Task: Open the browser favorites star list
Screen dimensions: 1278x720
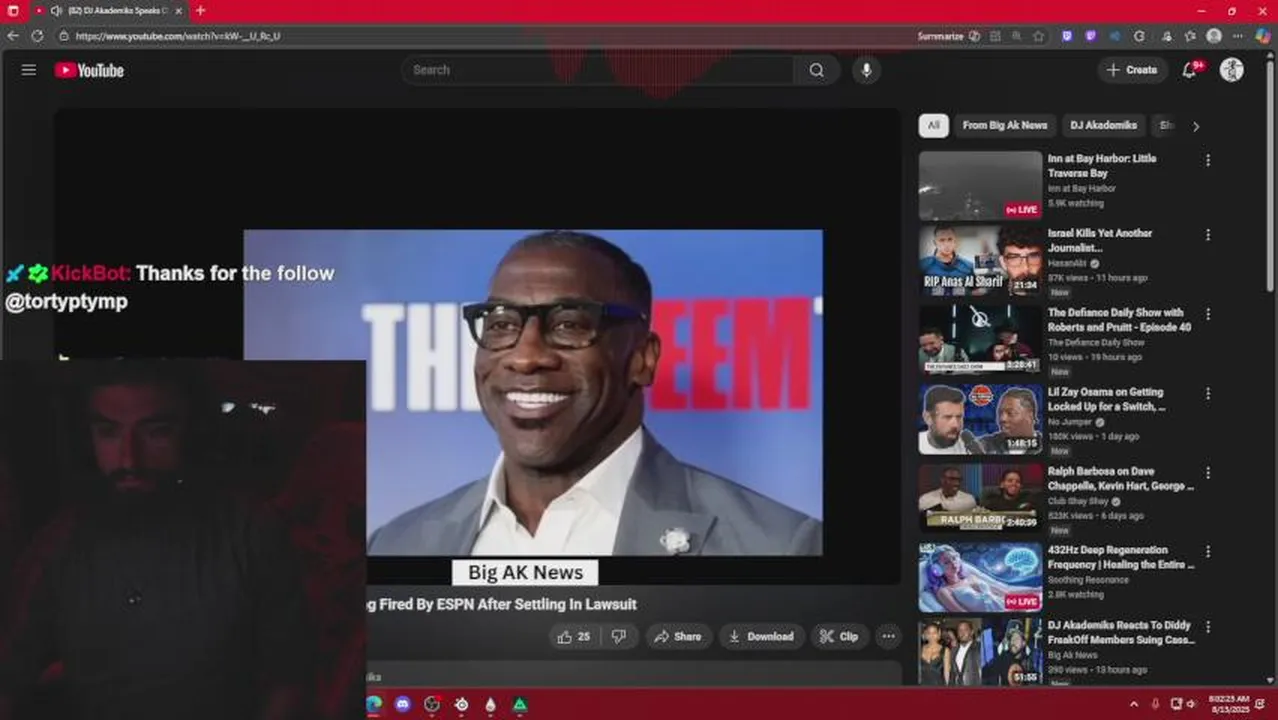Action: coord(1190,36)
